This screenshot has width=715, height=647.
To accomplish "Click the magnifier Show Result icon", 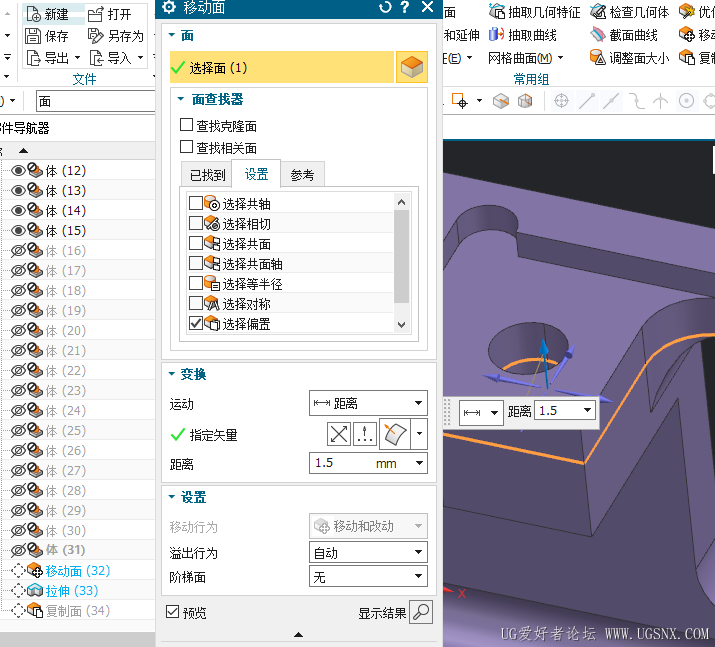I will [x=420, y=612].
